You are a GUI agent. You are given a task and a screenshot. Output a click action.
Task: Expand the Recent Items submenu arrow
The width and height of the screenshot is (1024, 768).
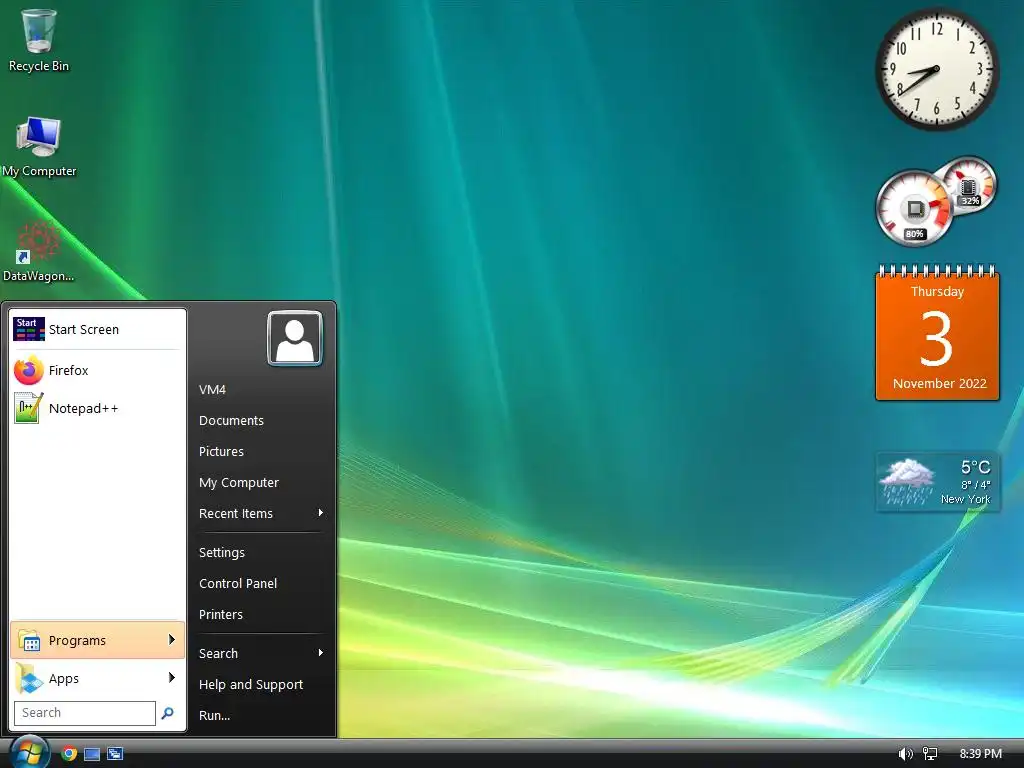pyautogui.click(x=321, y=513)
